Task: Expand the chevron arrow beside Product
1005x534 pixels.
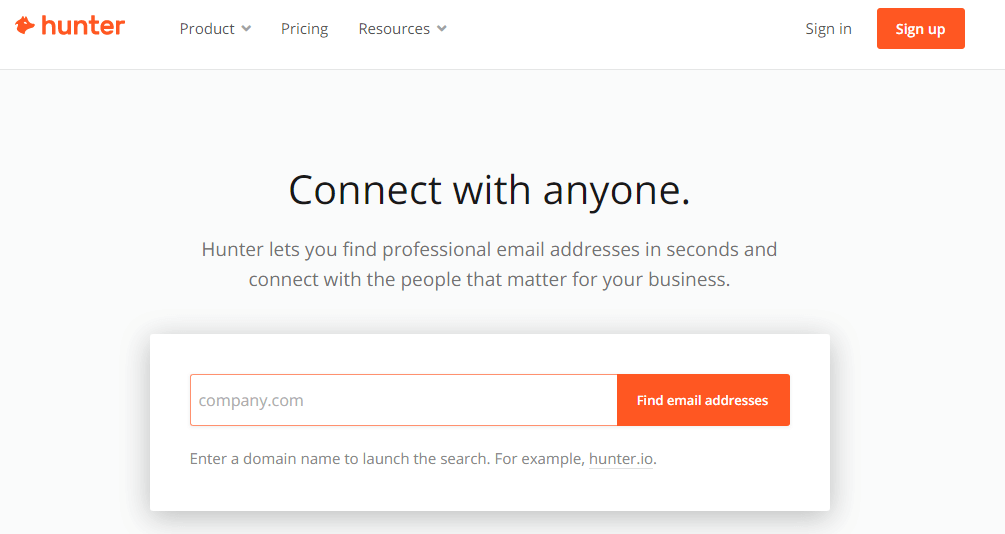Action: pos(246,29)
